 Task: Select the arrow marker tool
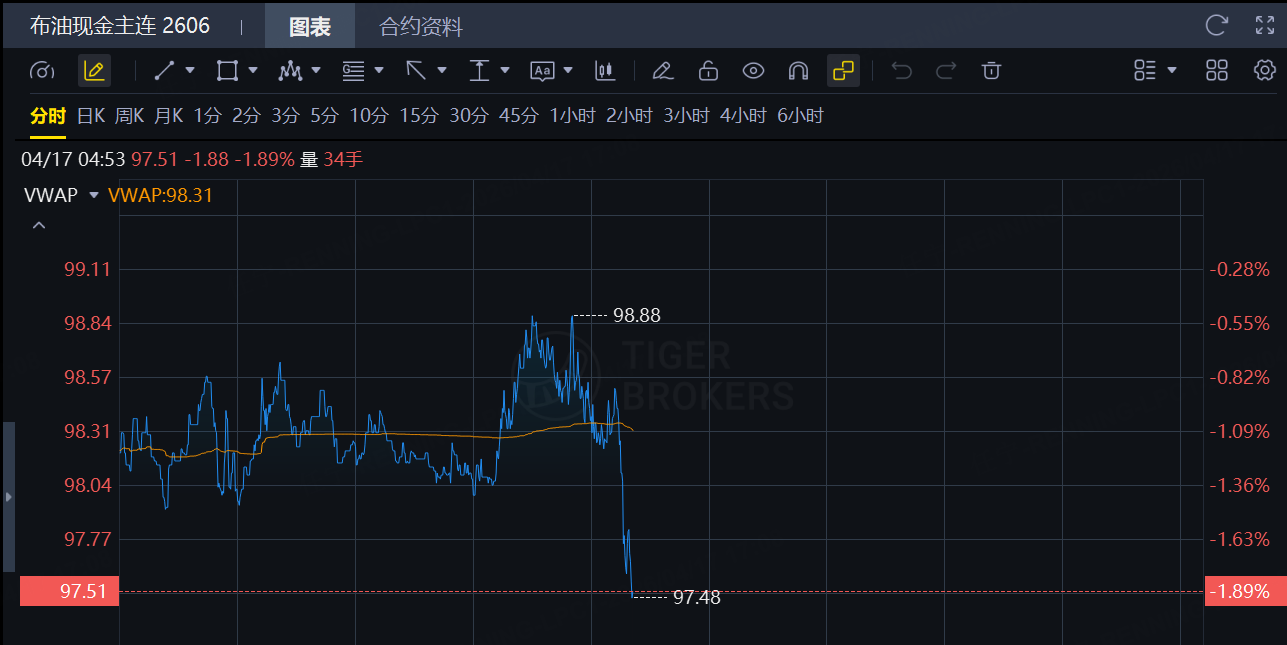pyautogui.click(x=416, y=71)
